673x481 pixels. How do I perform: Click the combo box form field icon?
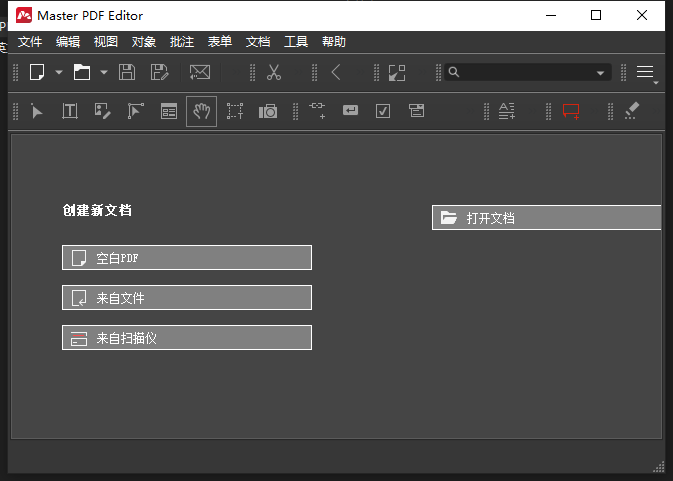[416, 111]
